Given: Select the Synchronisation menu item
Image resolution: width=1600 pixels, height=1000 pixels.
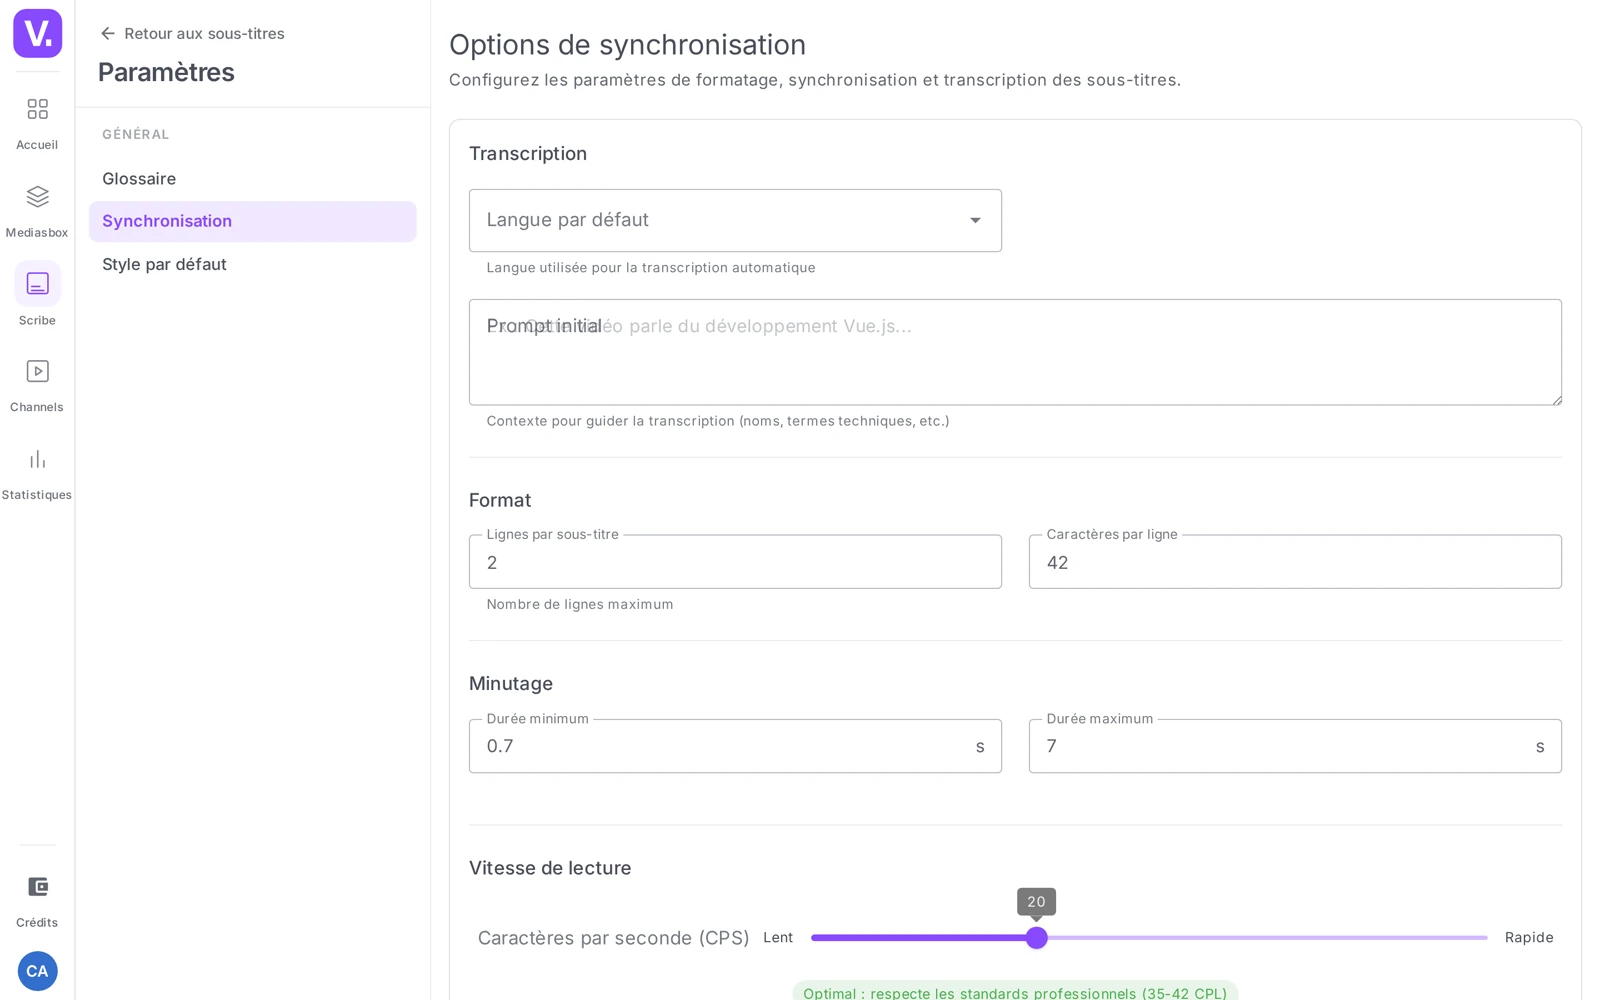Looking at the screenshot, I should pyautogui.click(x=253, y=221).
